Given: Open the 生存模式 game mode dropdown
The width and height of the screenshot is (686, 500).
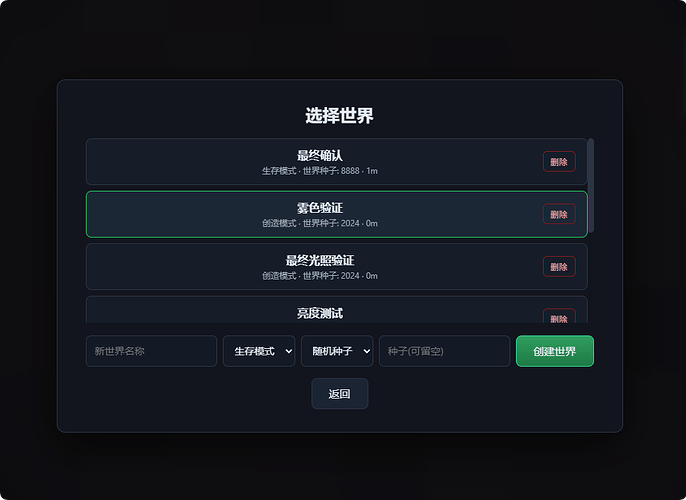Looking at the screenshot, I should click(259, 351).
